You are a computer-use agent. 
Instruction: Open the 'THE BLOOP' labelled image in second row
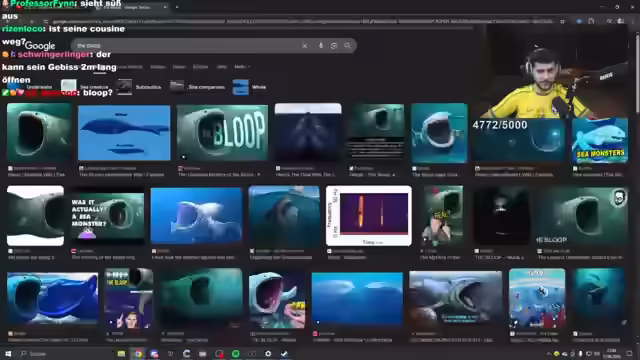pyautogui.click(x=582, y=216)
